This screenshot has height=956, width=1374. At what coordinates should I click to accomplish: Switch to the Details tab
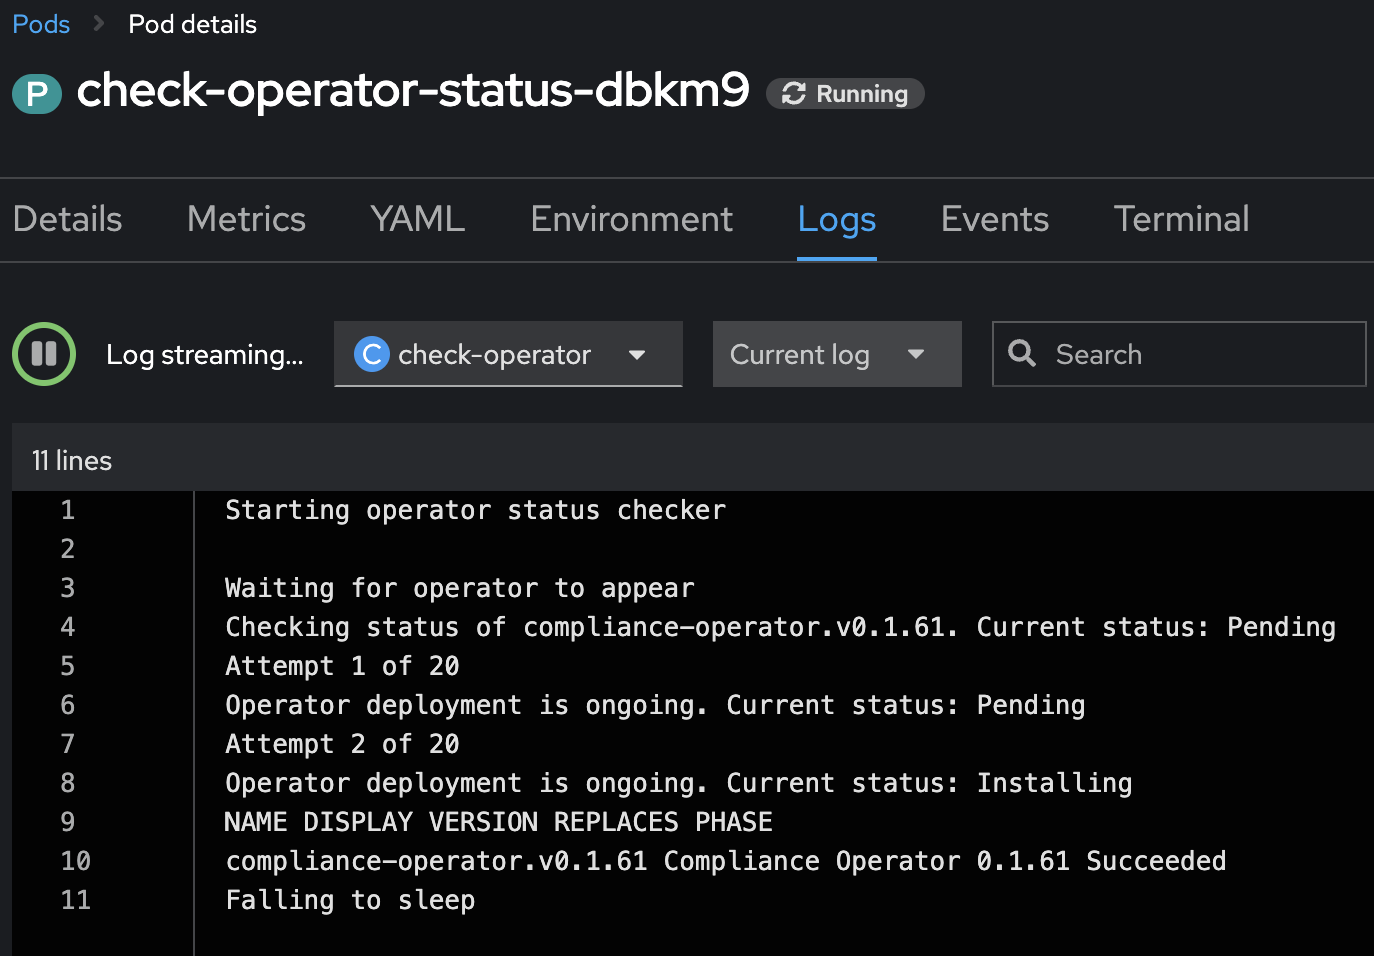68,219
